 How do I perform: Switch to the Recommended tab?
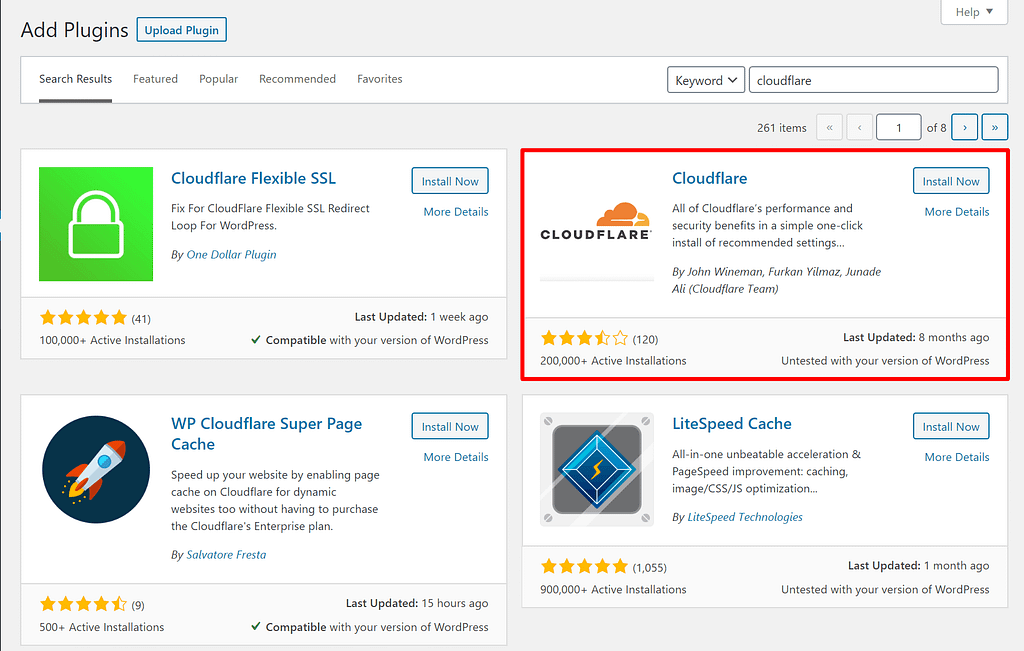coord(297,78)
